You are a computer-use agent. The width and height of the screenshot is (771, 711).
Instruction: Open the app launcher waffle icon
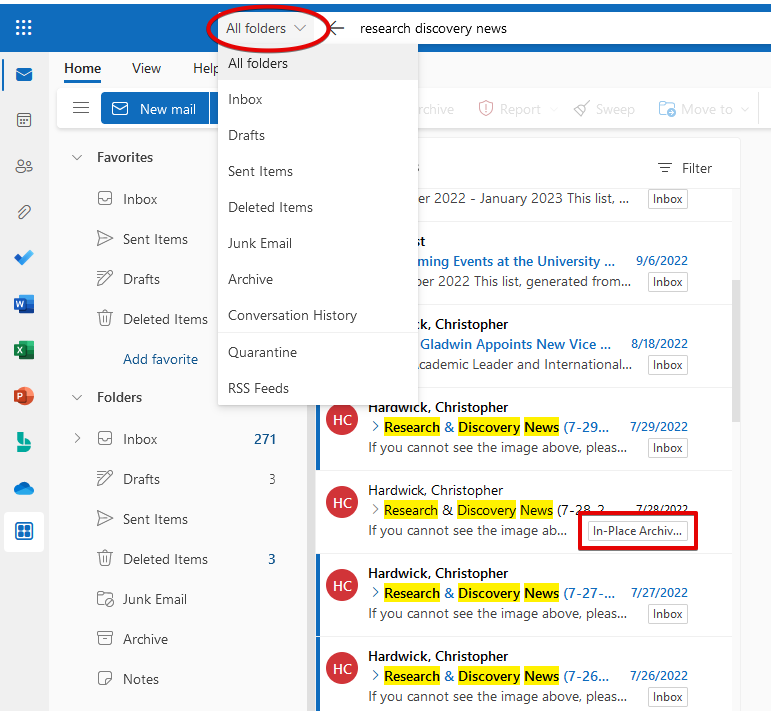coord(24,28)
